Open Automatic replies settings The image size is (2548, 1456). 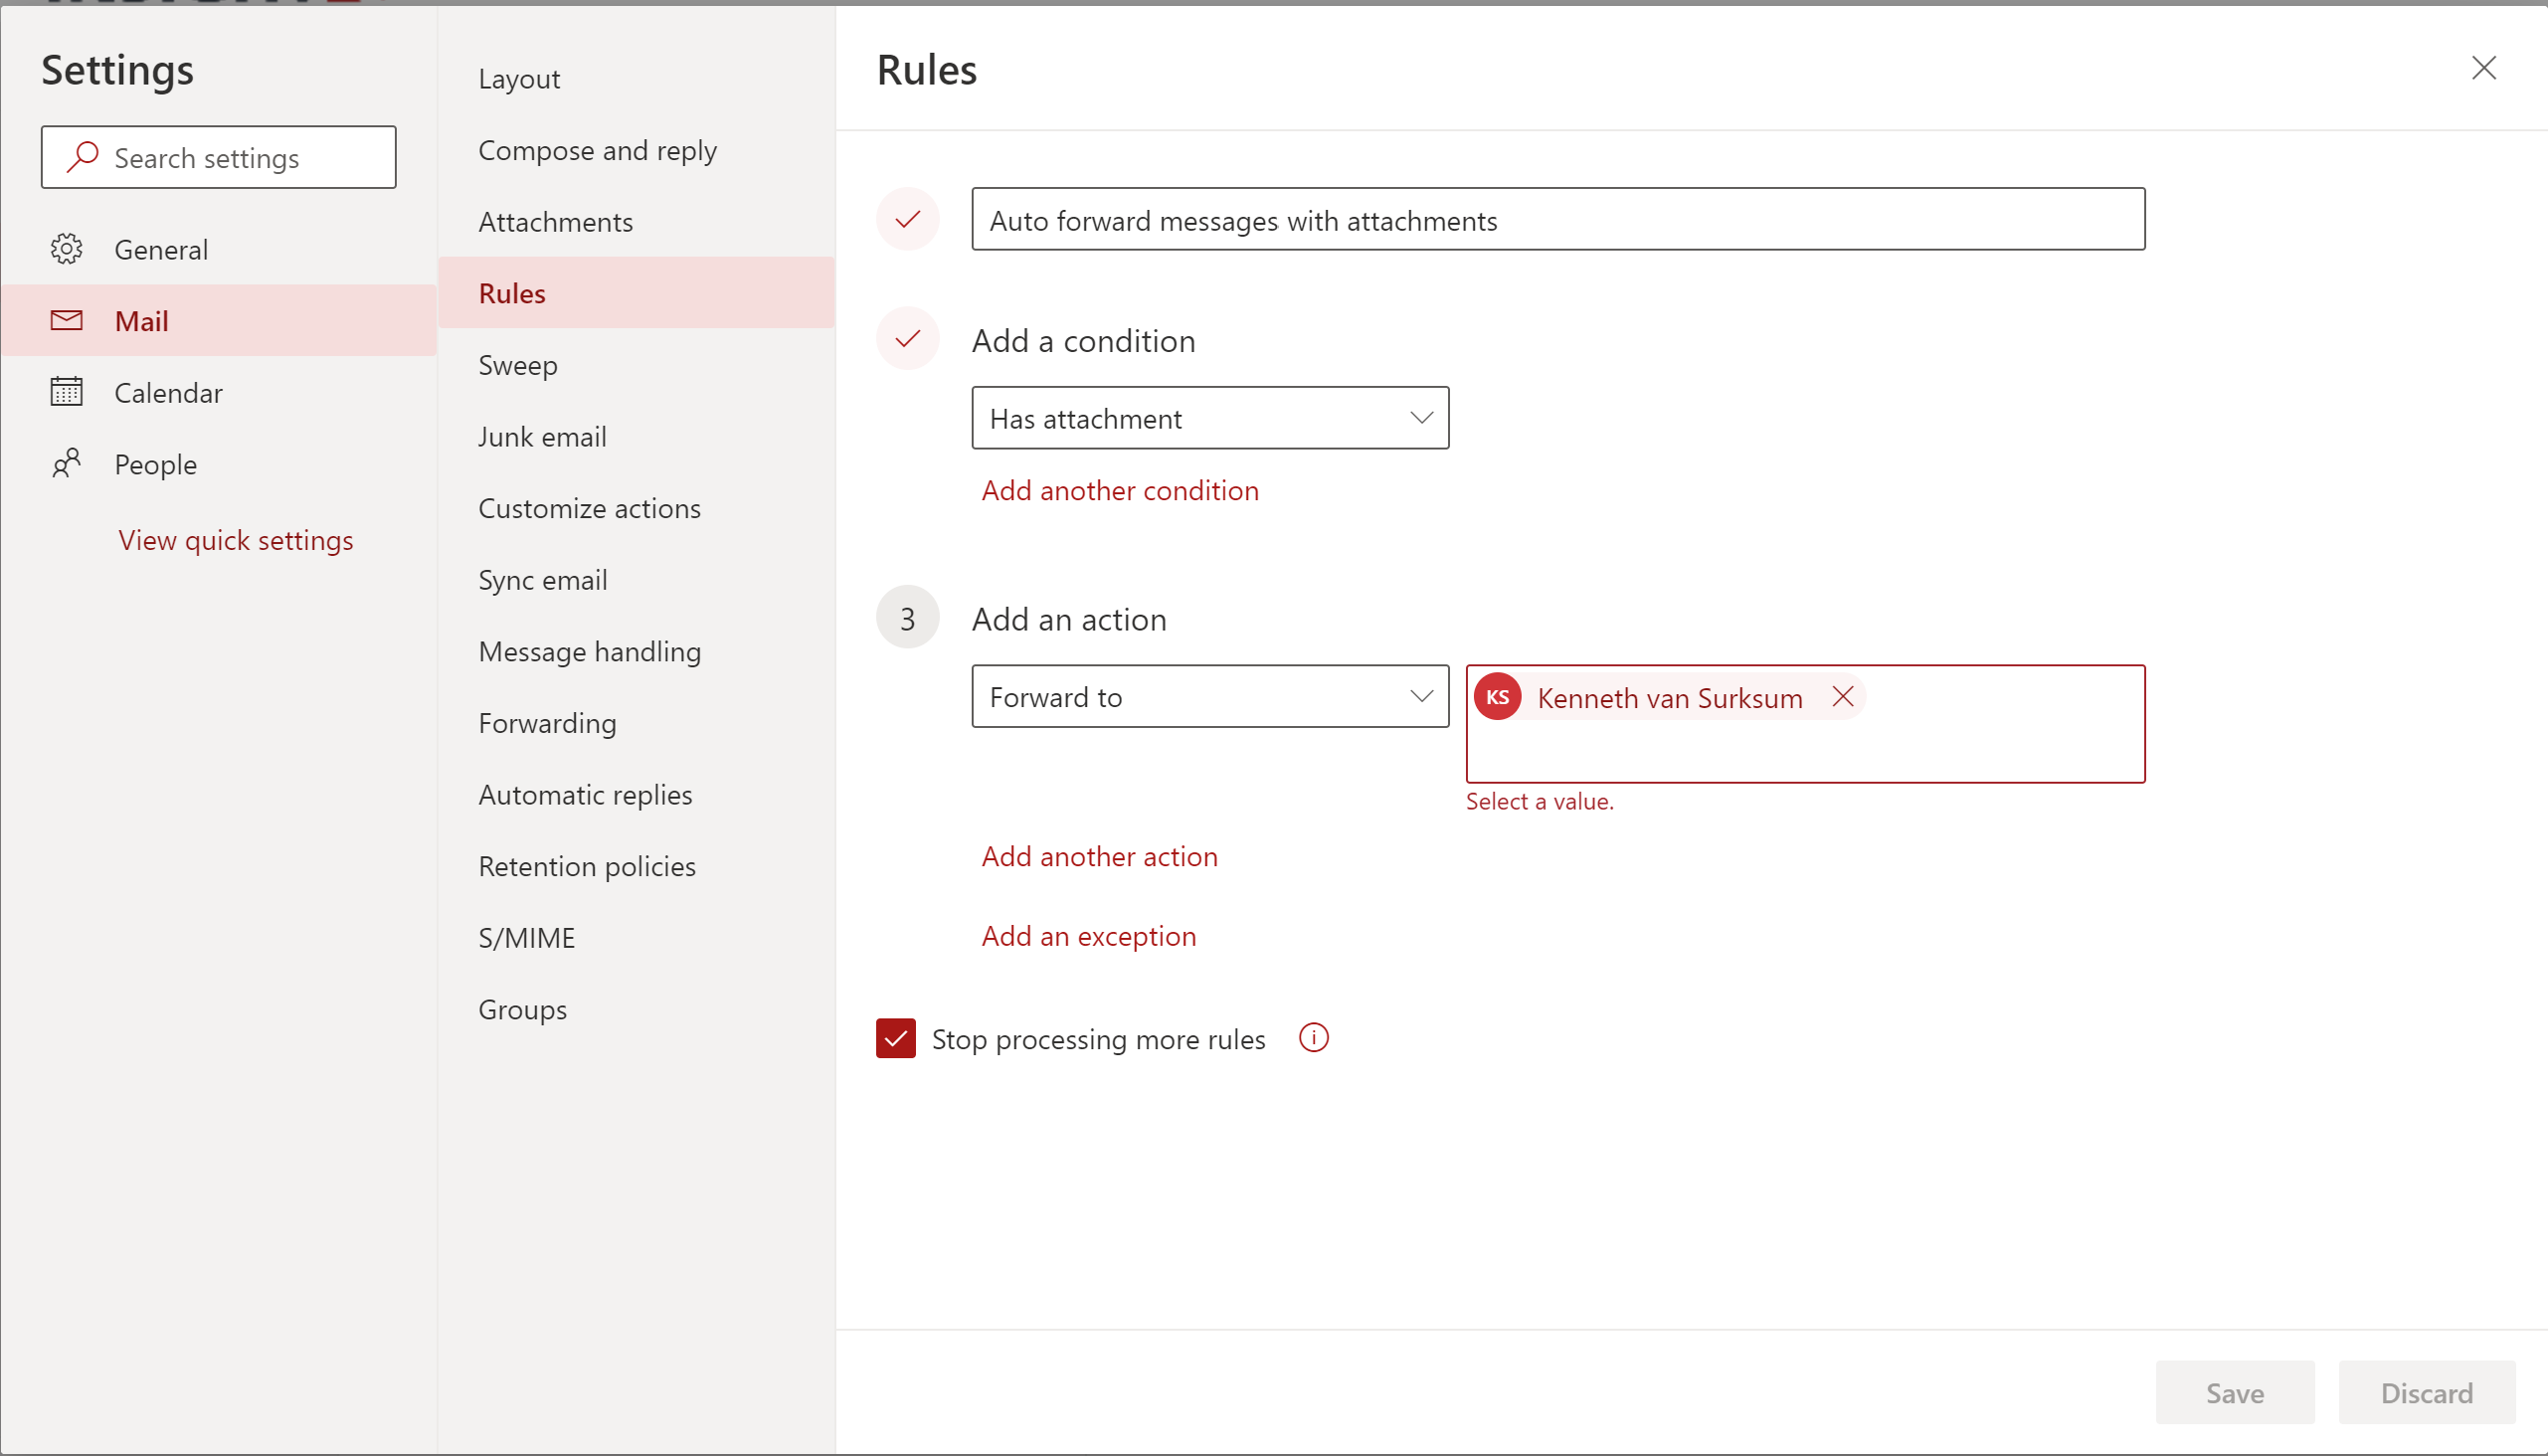pyautogui.click(x=636, y=795)
